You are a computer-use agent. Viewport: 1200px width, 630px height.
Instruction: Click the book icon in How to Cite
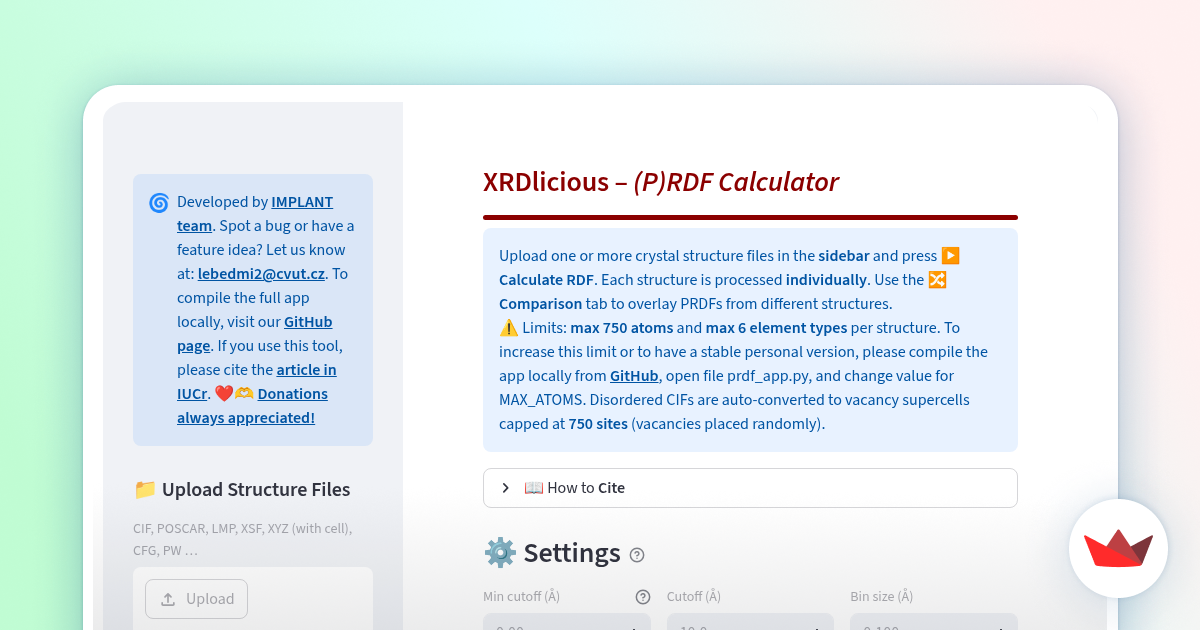click(x=534, y=488)
